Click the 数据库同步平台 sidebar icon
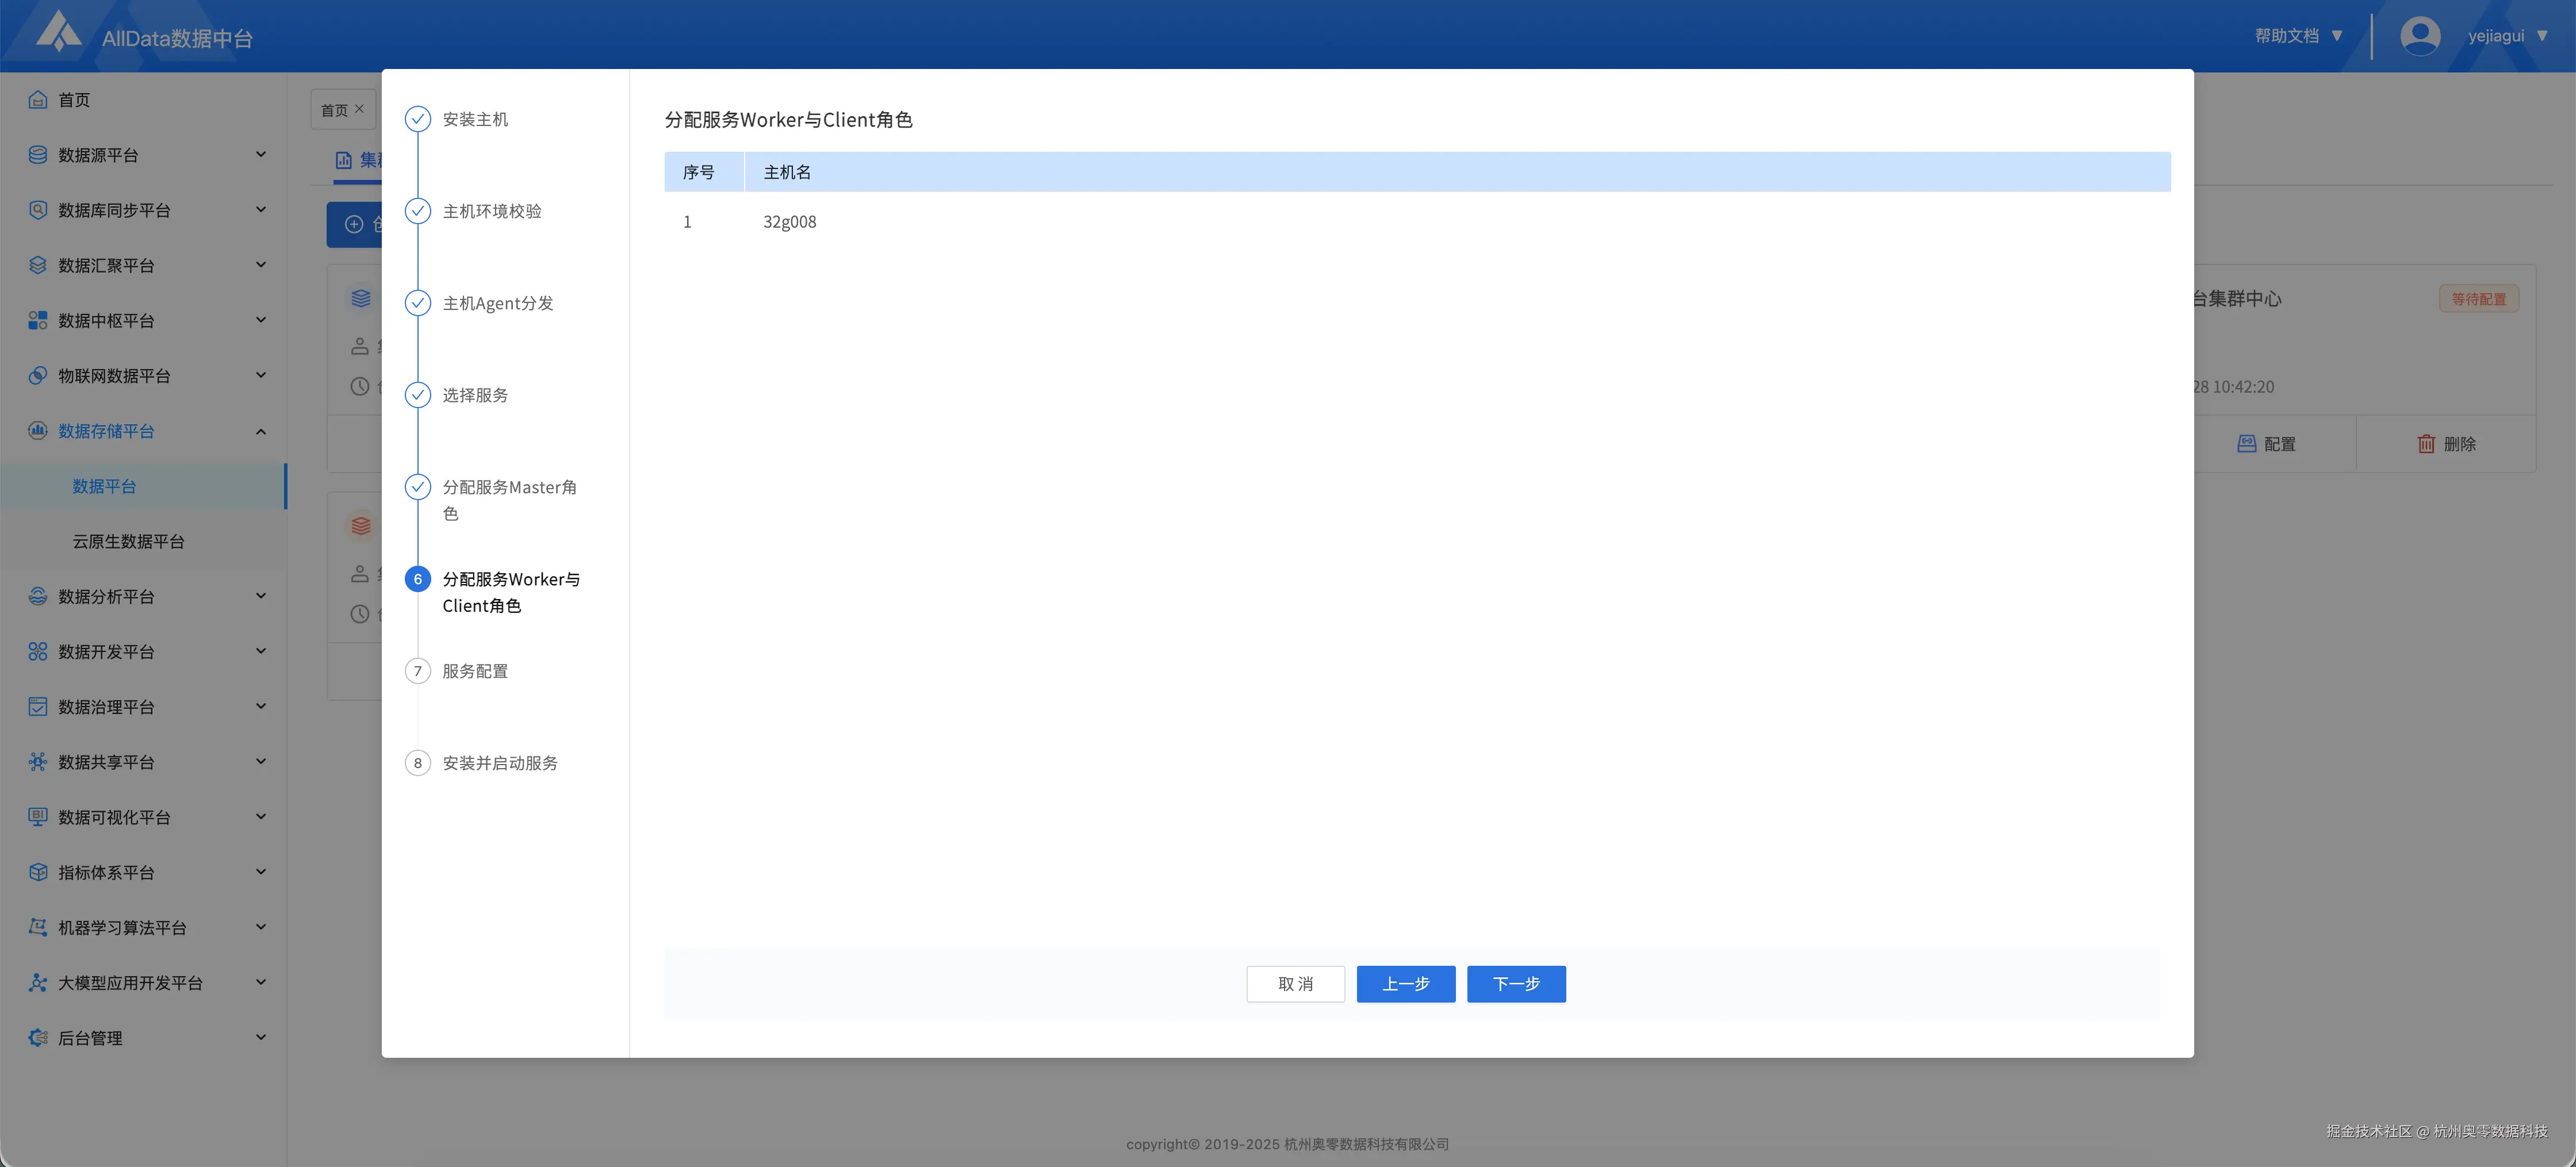The image size is (2576, 1167). coord(38,210)
